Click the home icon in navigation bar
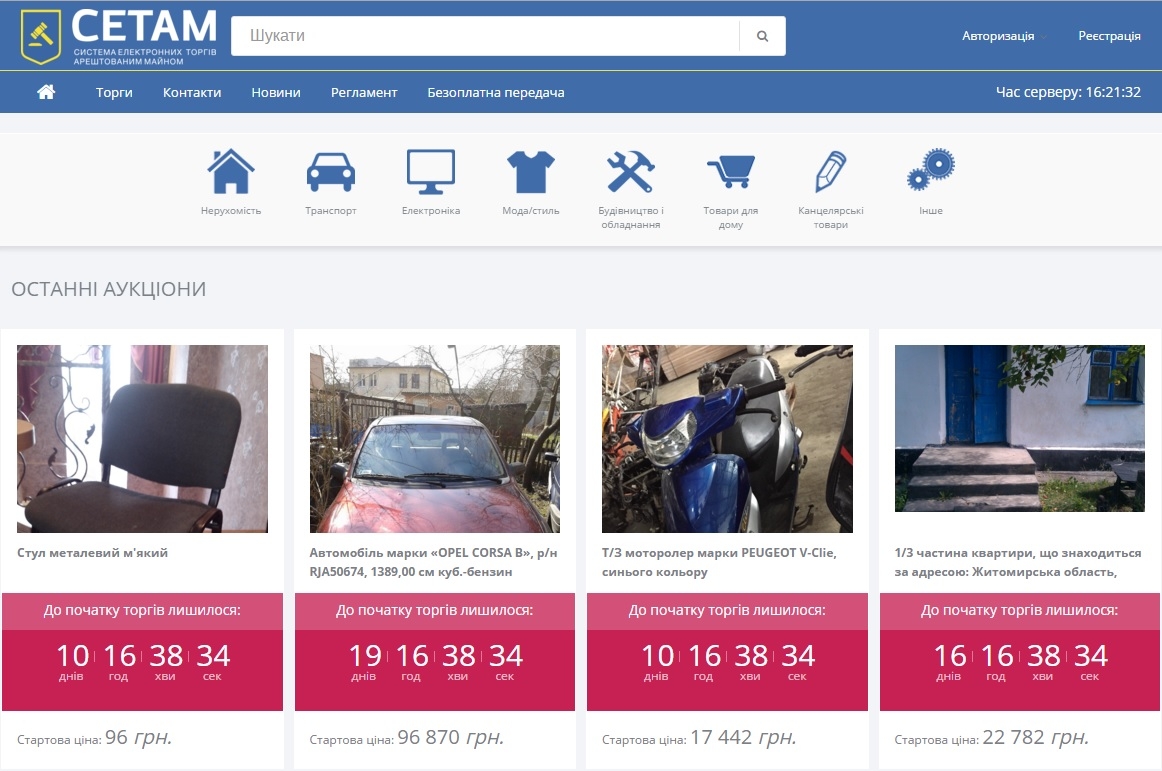Viewport: 1162px width, 771px height. 46,92
